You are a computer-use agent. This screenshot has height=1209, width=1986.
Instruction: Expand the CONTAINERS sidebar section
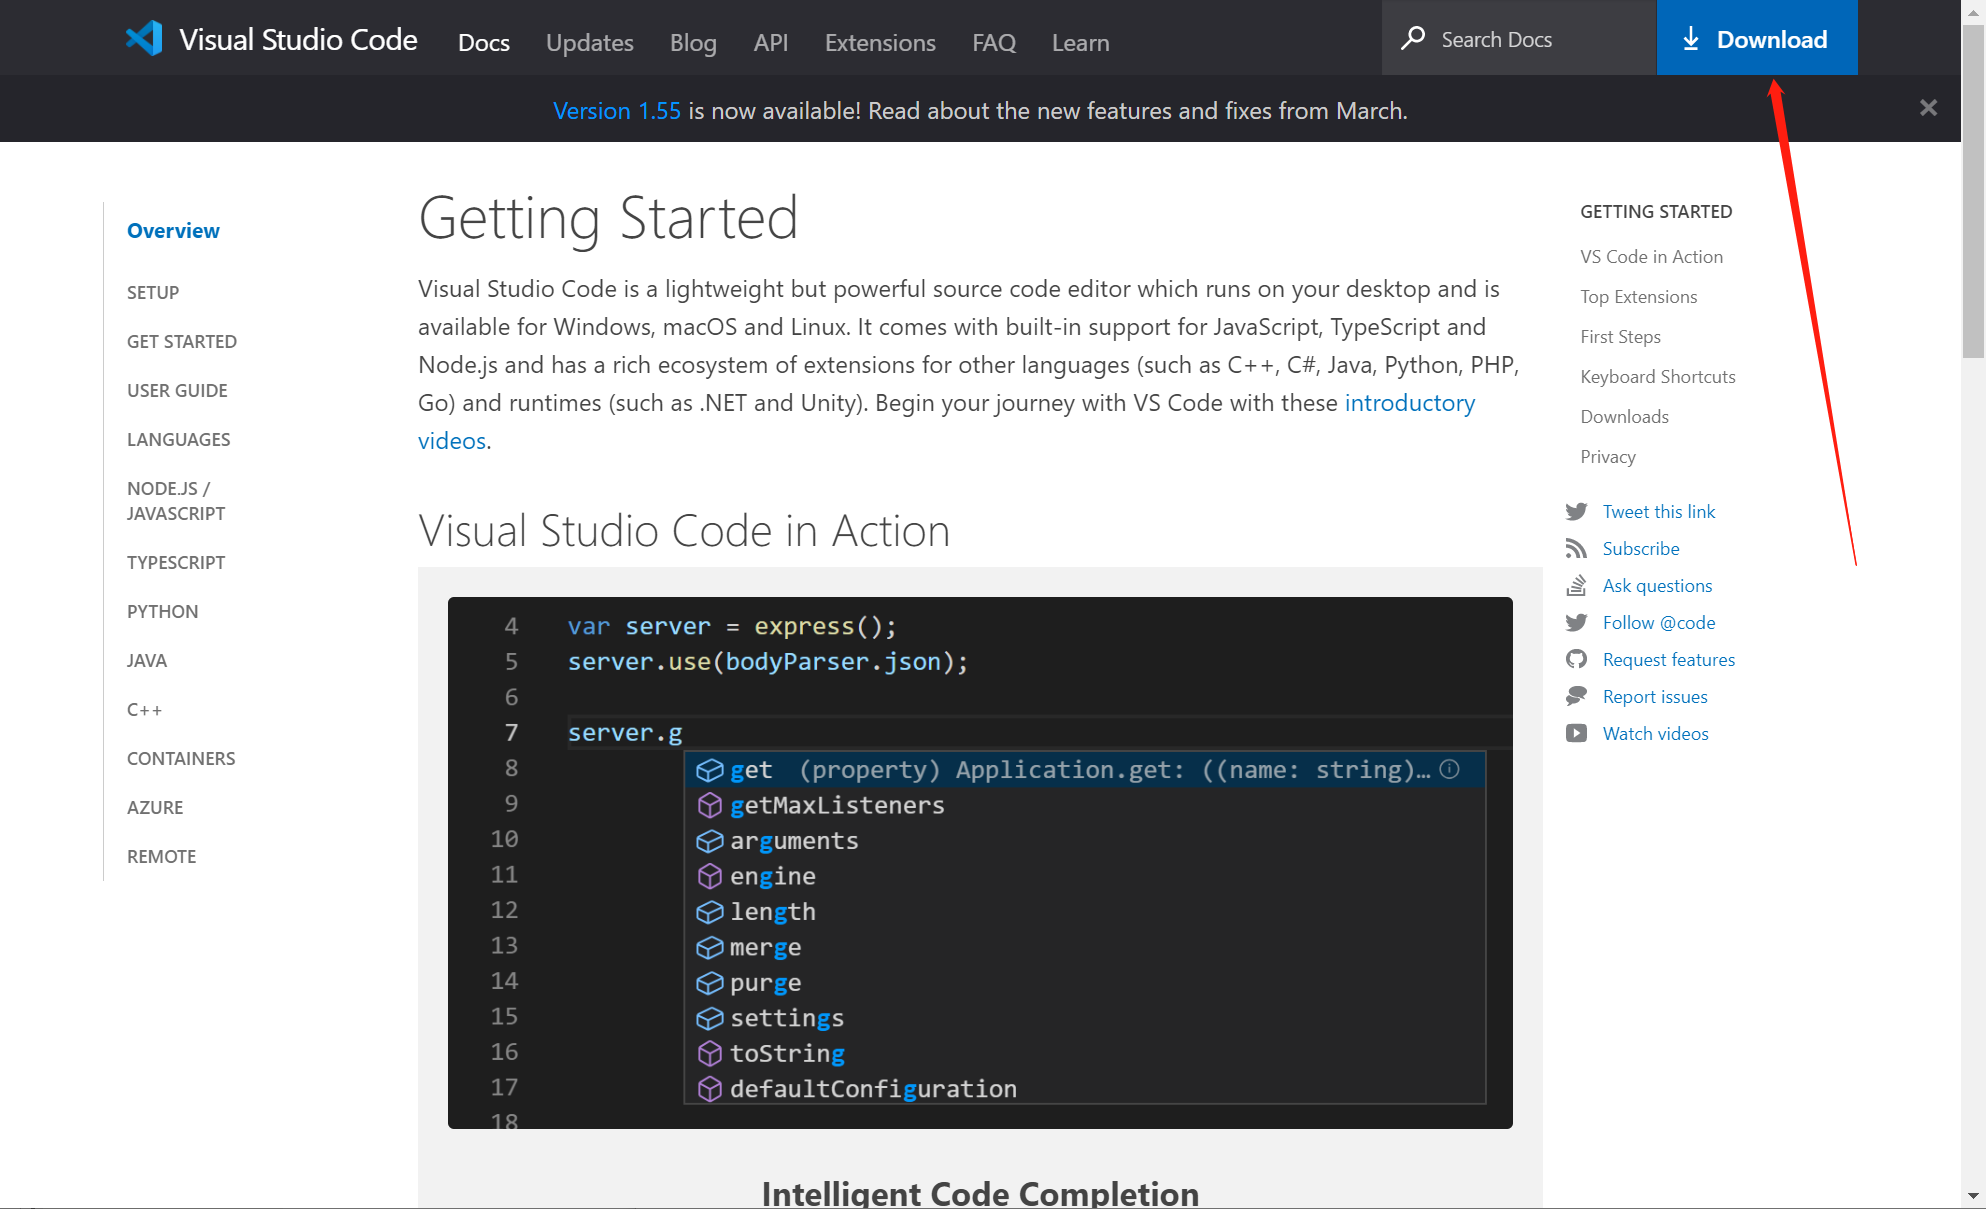181,759
